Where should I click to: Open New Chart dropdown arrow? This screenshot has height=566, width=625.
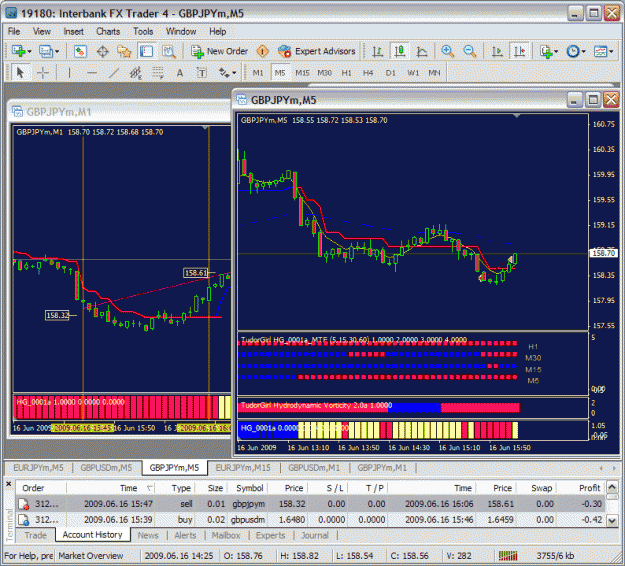click(x=29, y=52)
